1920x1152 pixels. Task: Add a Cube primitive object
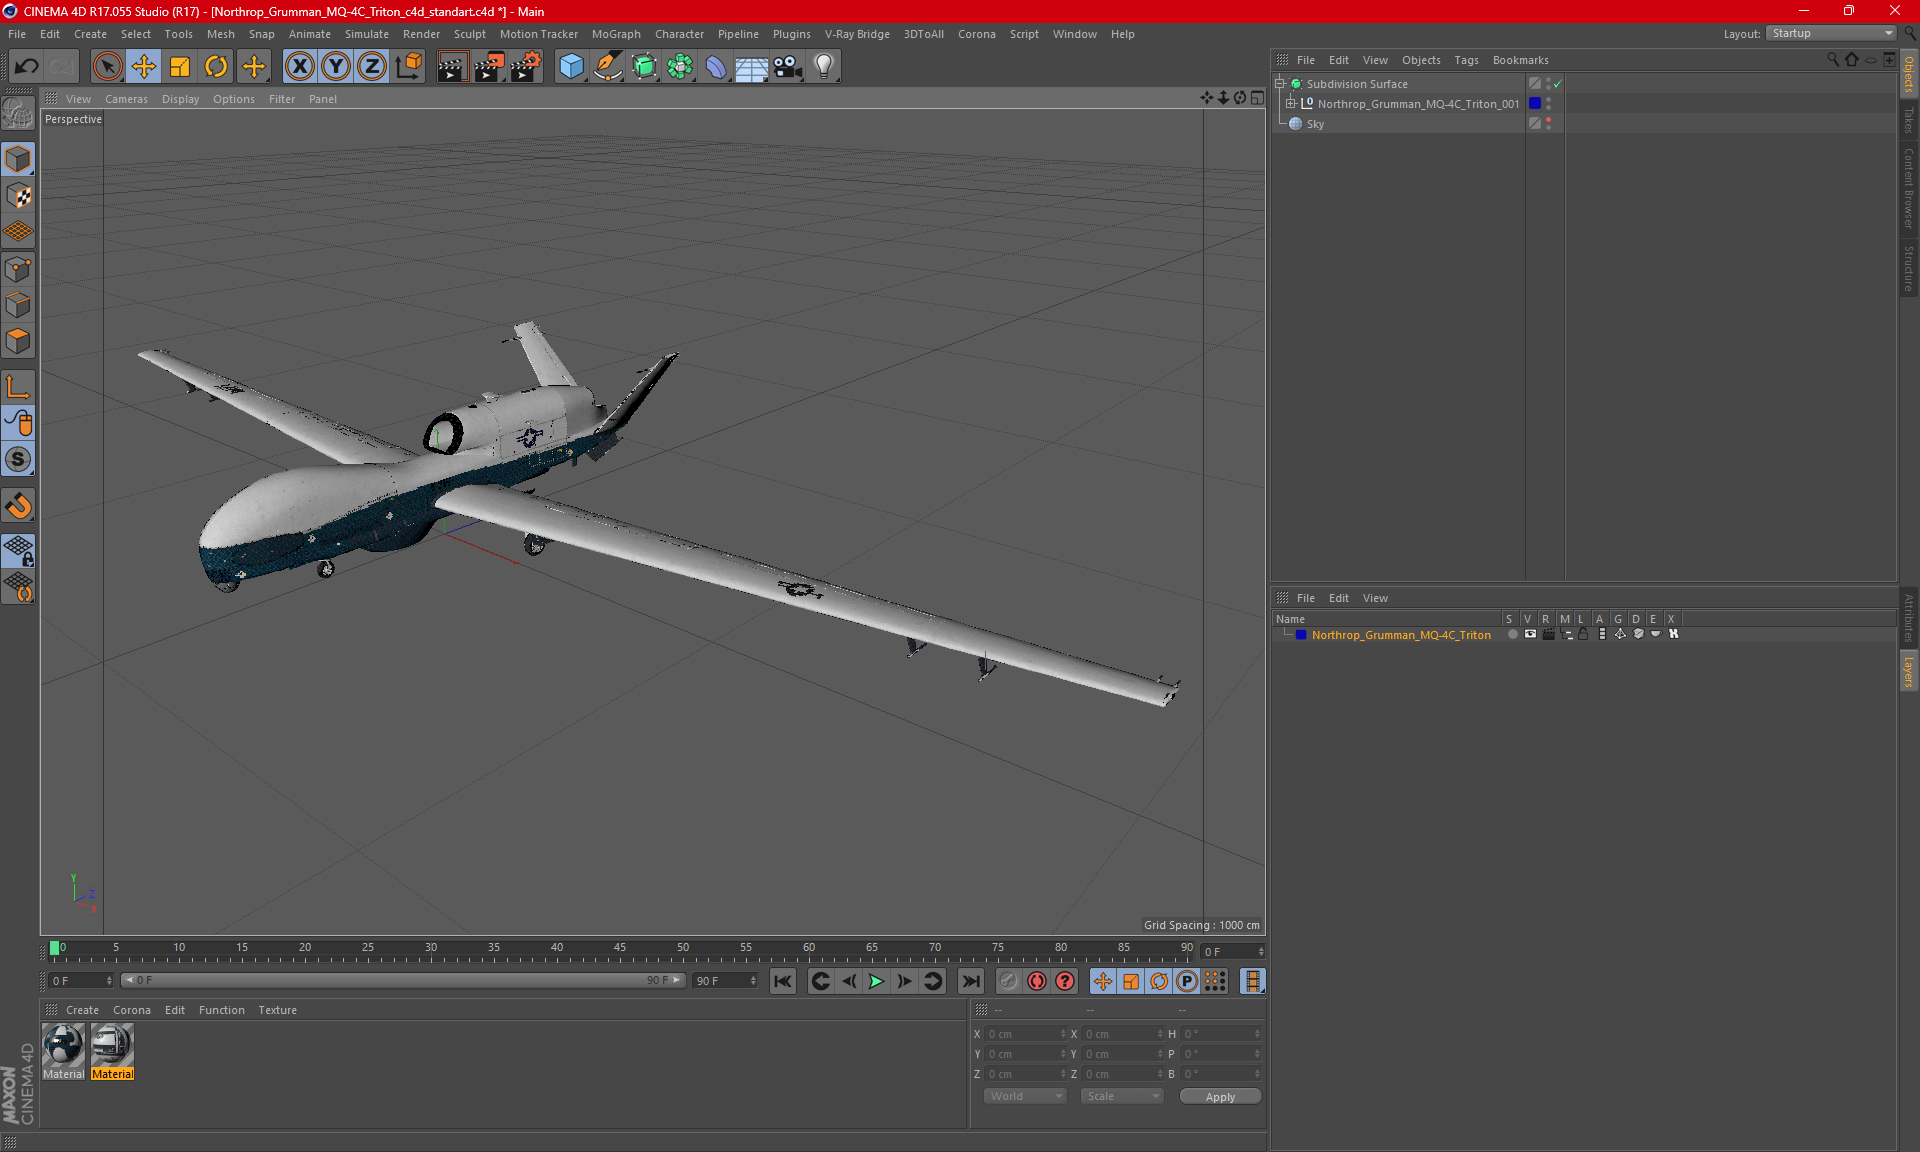[x=571, y=67]
